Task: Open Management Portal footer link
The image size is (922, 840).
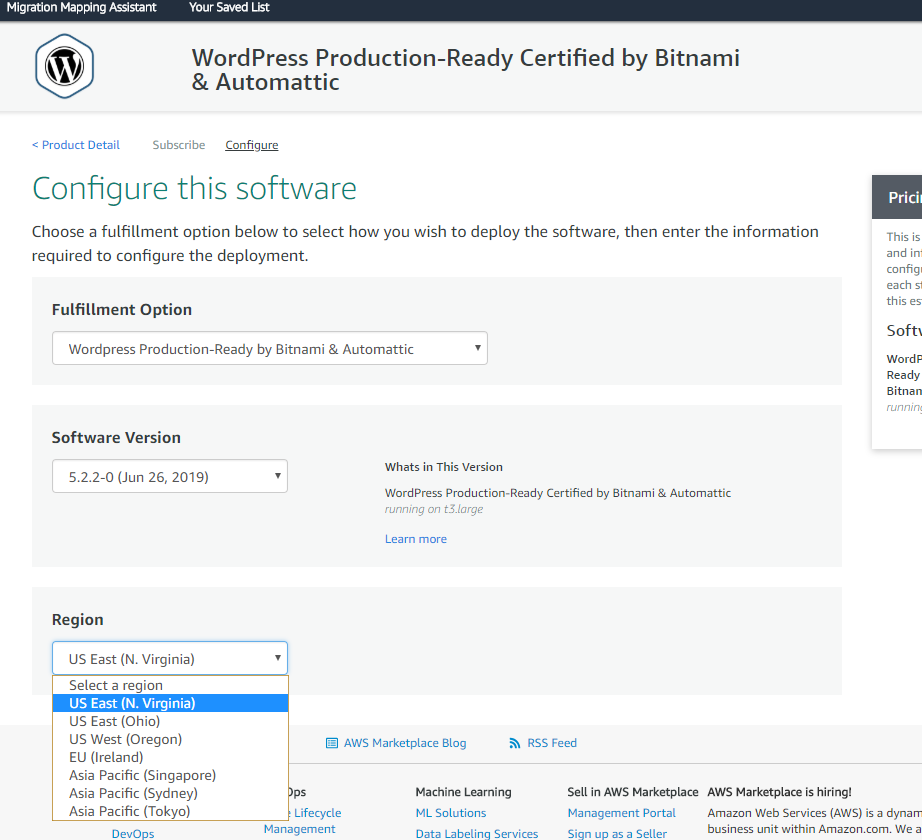Action: coord(622,813)
